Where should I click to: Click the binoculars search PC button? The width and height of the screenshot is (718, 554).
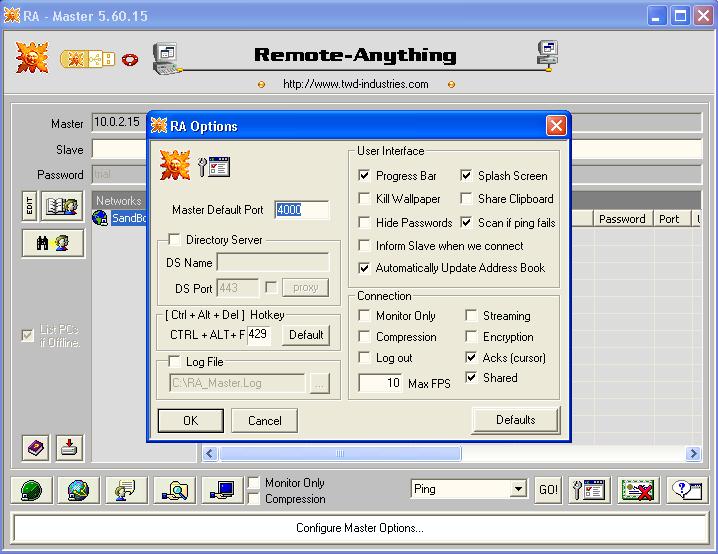pyautogui.click(x=53, y=243)
